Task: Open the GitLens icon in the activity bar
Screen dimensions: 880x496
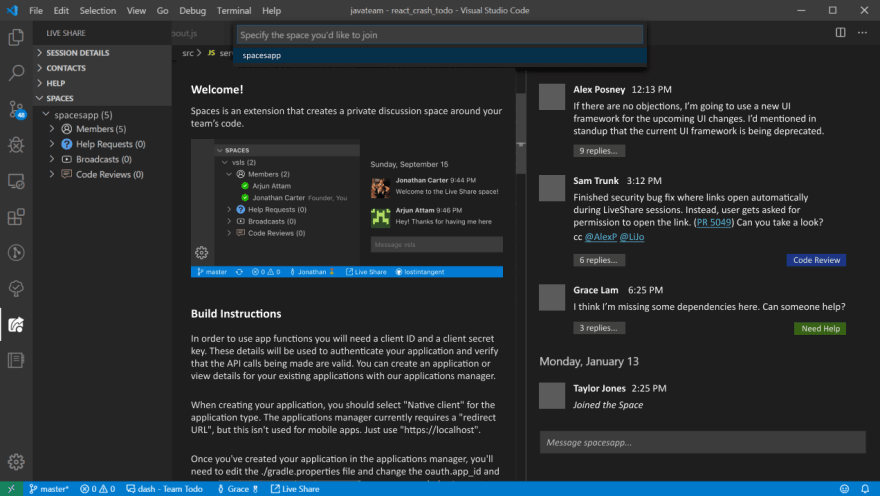Action: tap(16, 252)
